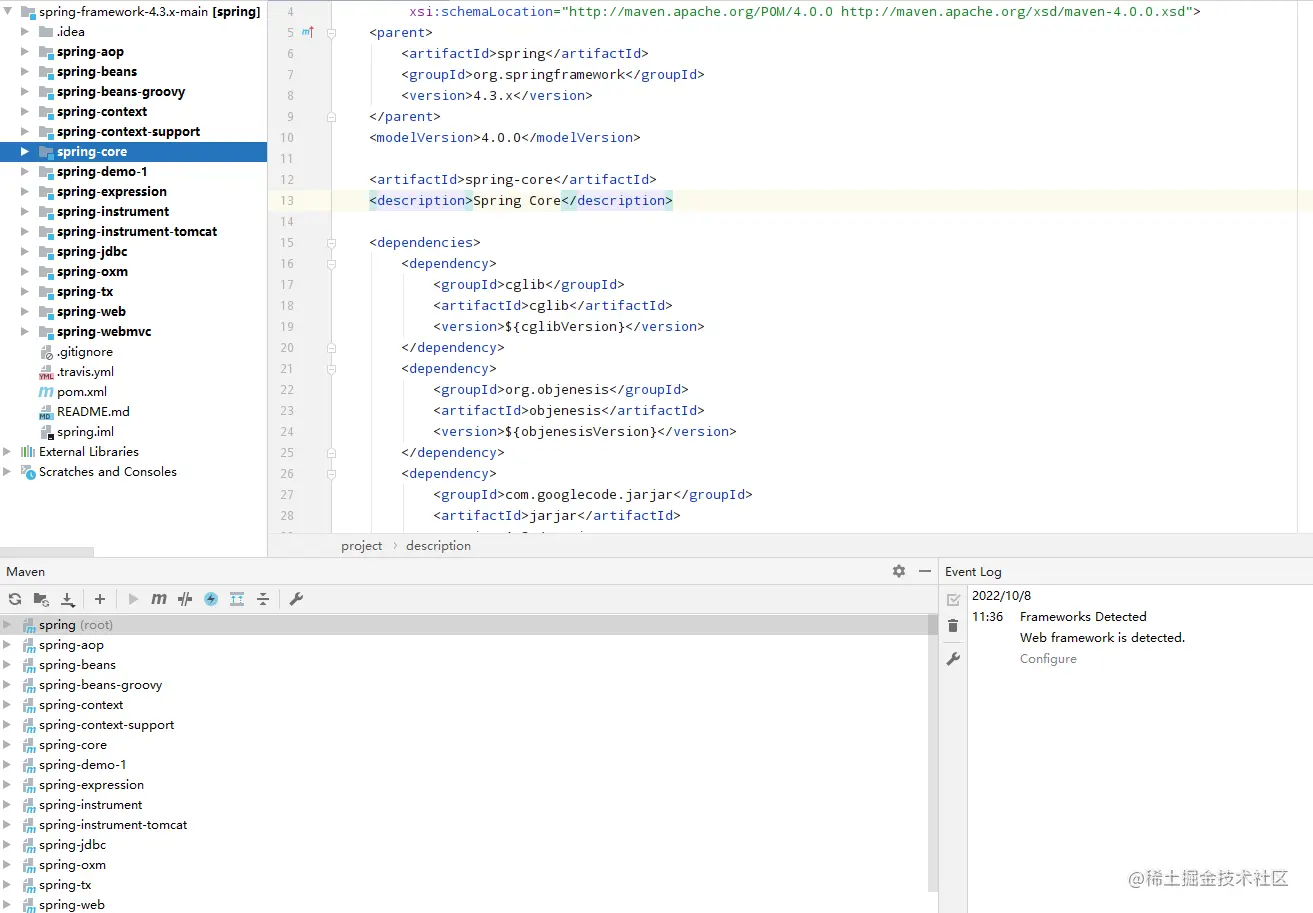The width and height of the screenshot is (1313, 913).
Task: Click 'Spring Core' description text in editor
Action: point(516,201)
